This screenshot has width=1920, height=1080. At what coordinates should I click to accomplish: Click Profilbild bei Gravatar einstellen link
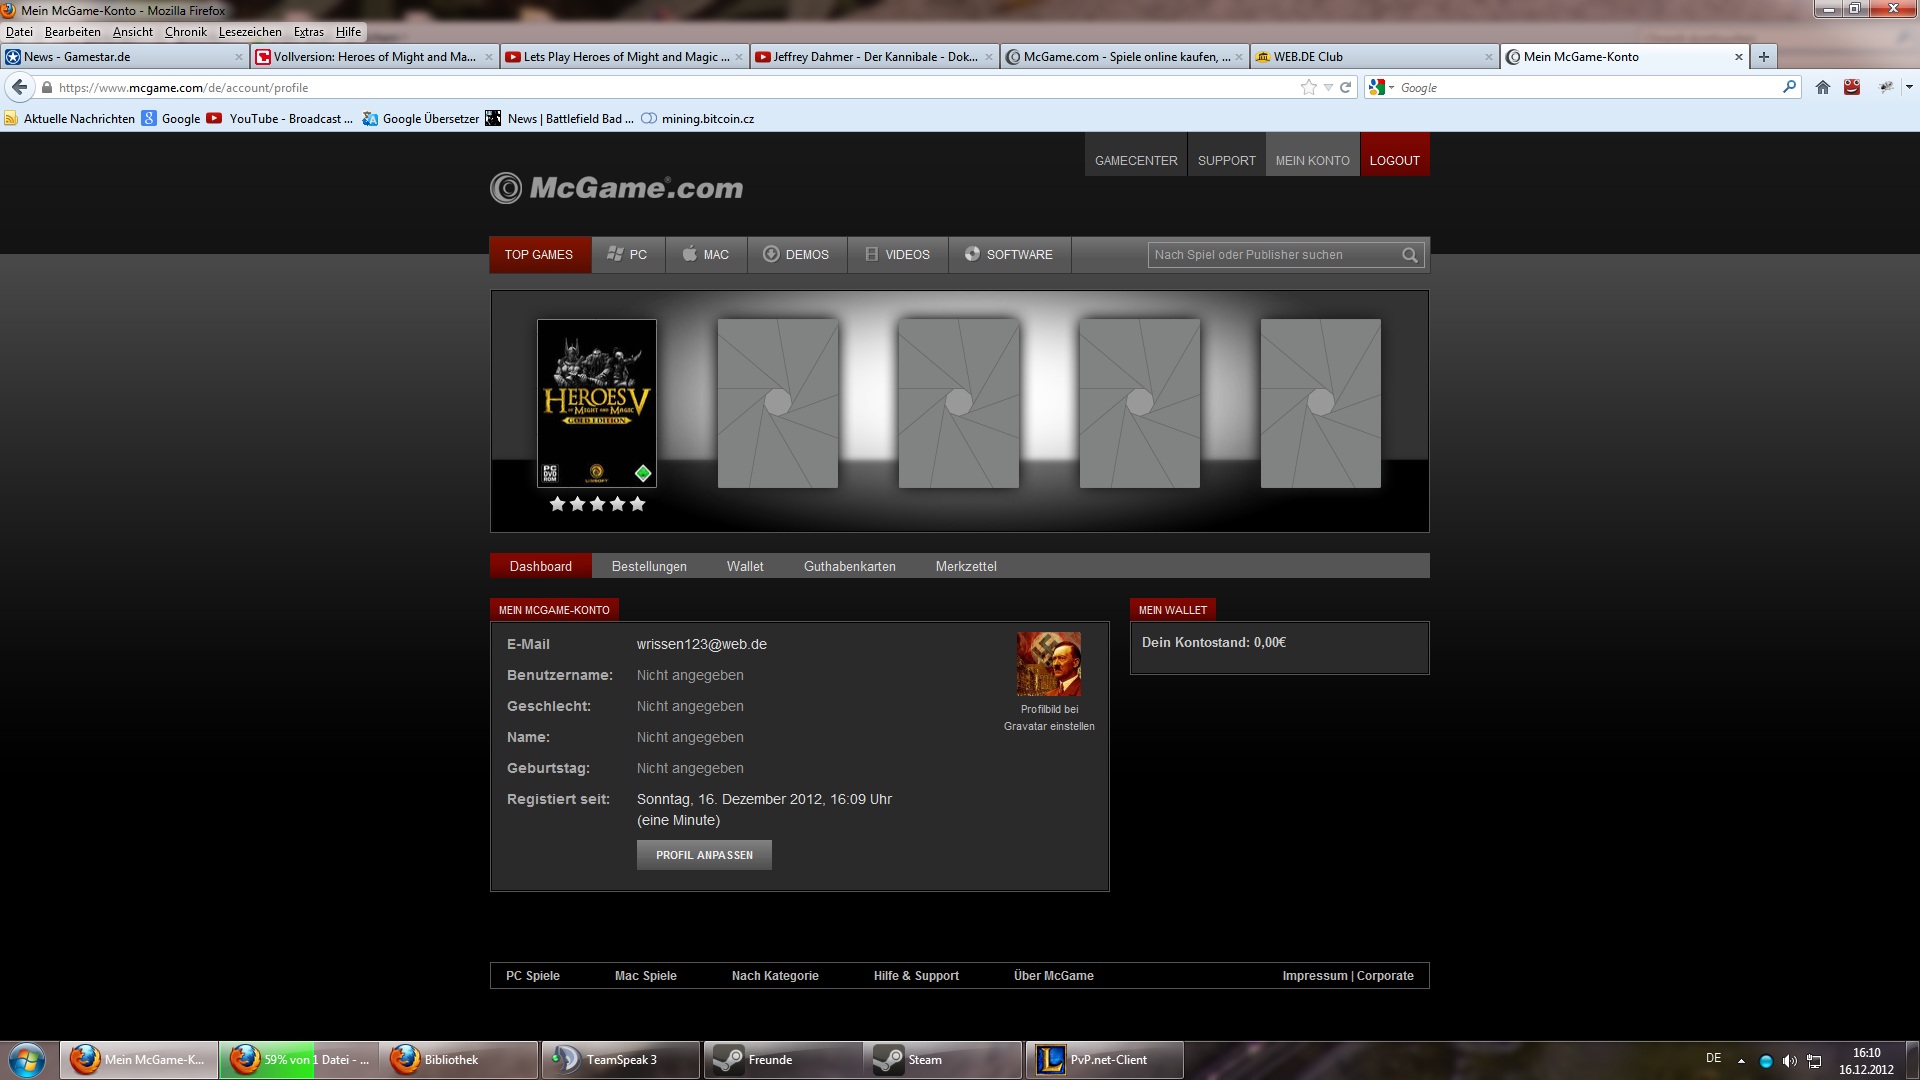pyautogui.click(x=1049, y=718)
